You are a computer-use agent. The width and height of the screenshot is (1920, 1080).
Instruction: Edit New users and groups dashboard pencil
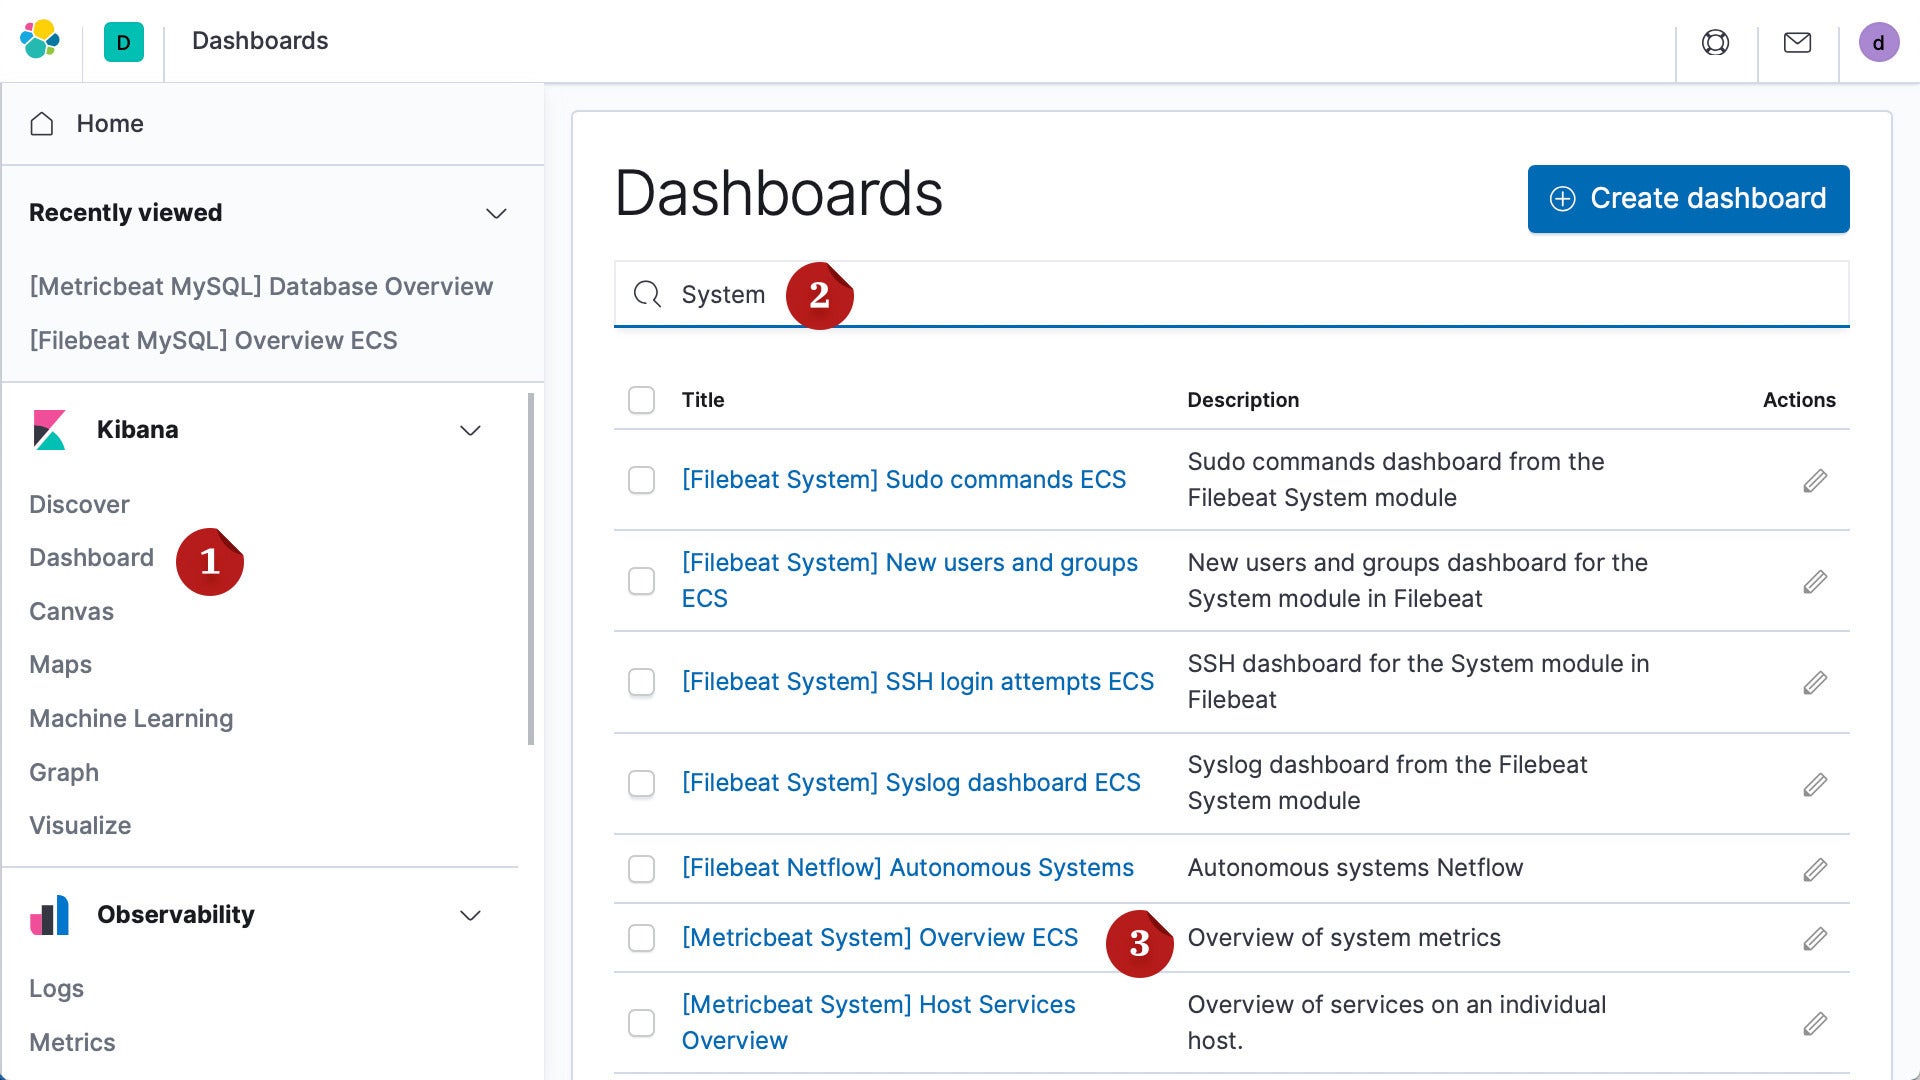tap(1815, 582)
